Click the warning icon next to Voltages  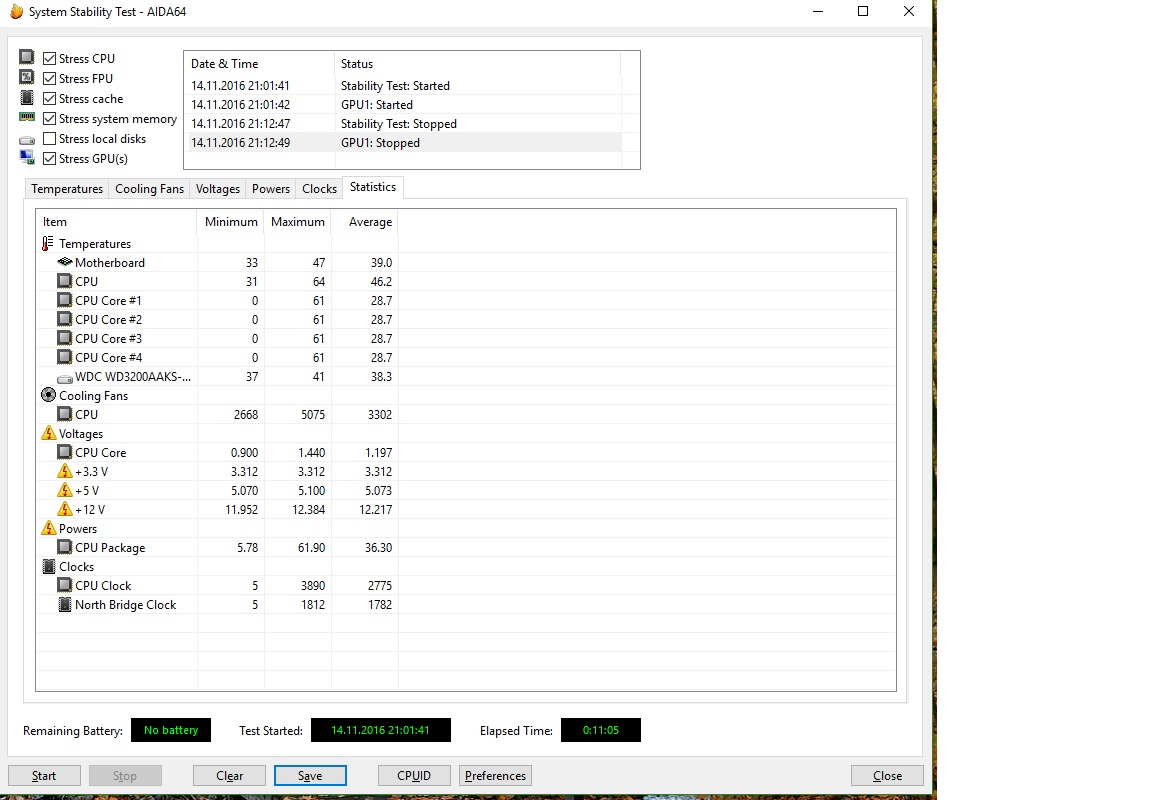[x=48, y=433]
